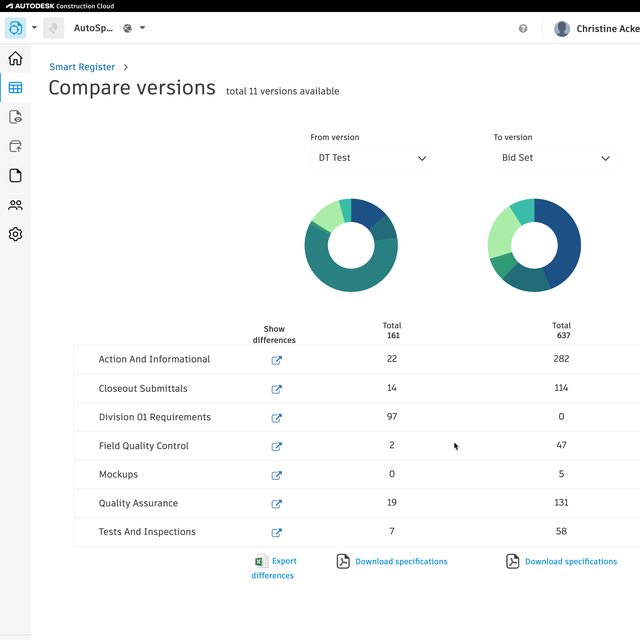Show differences for Field Quality Control
Image resolution: width=640 pixels, height=640 pixels.
click(x=277, y=447)
